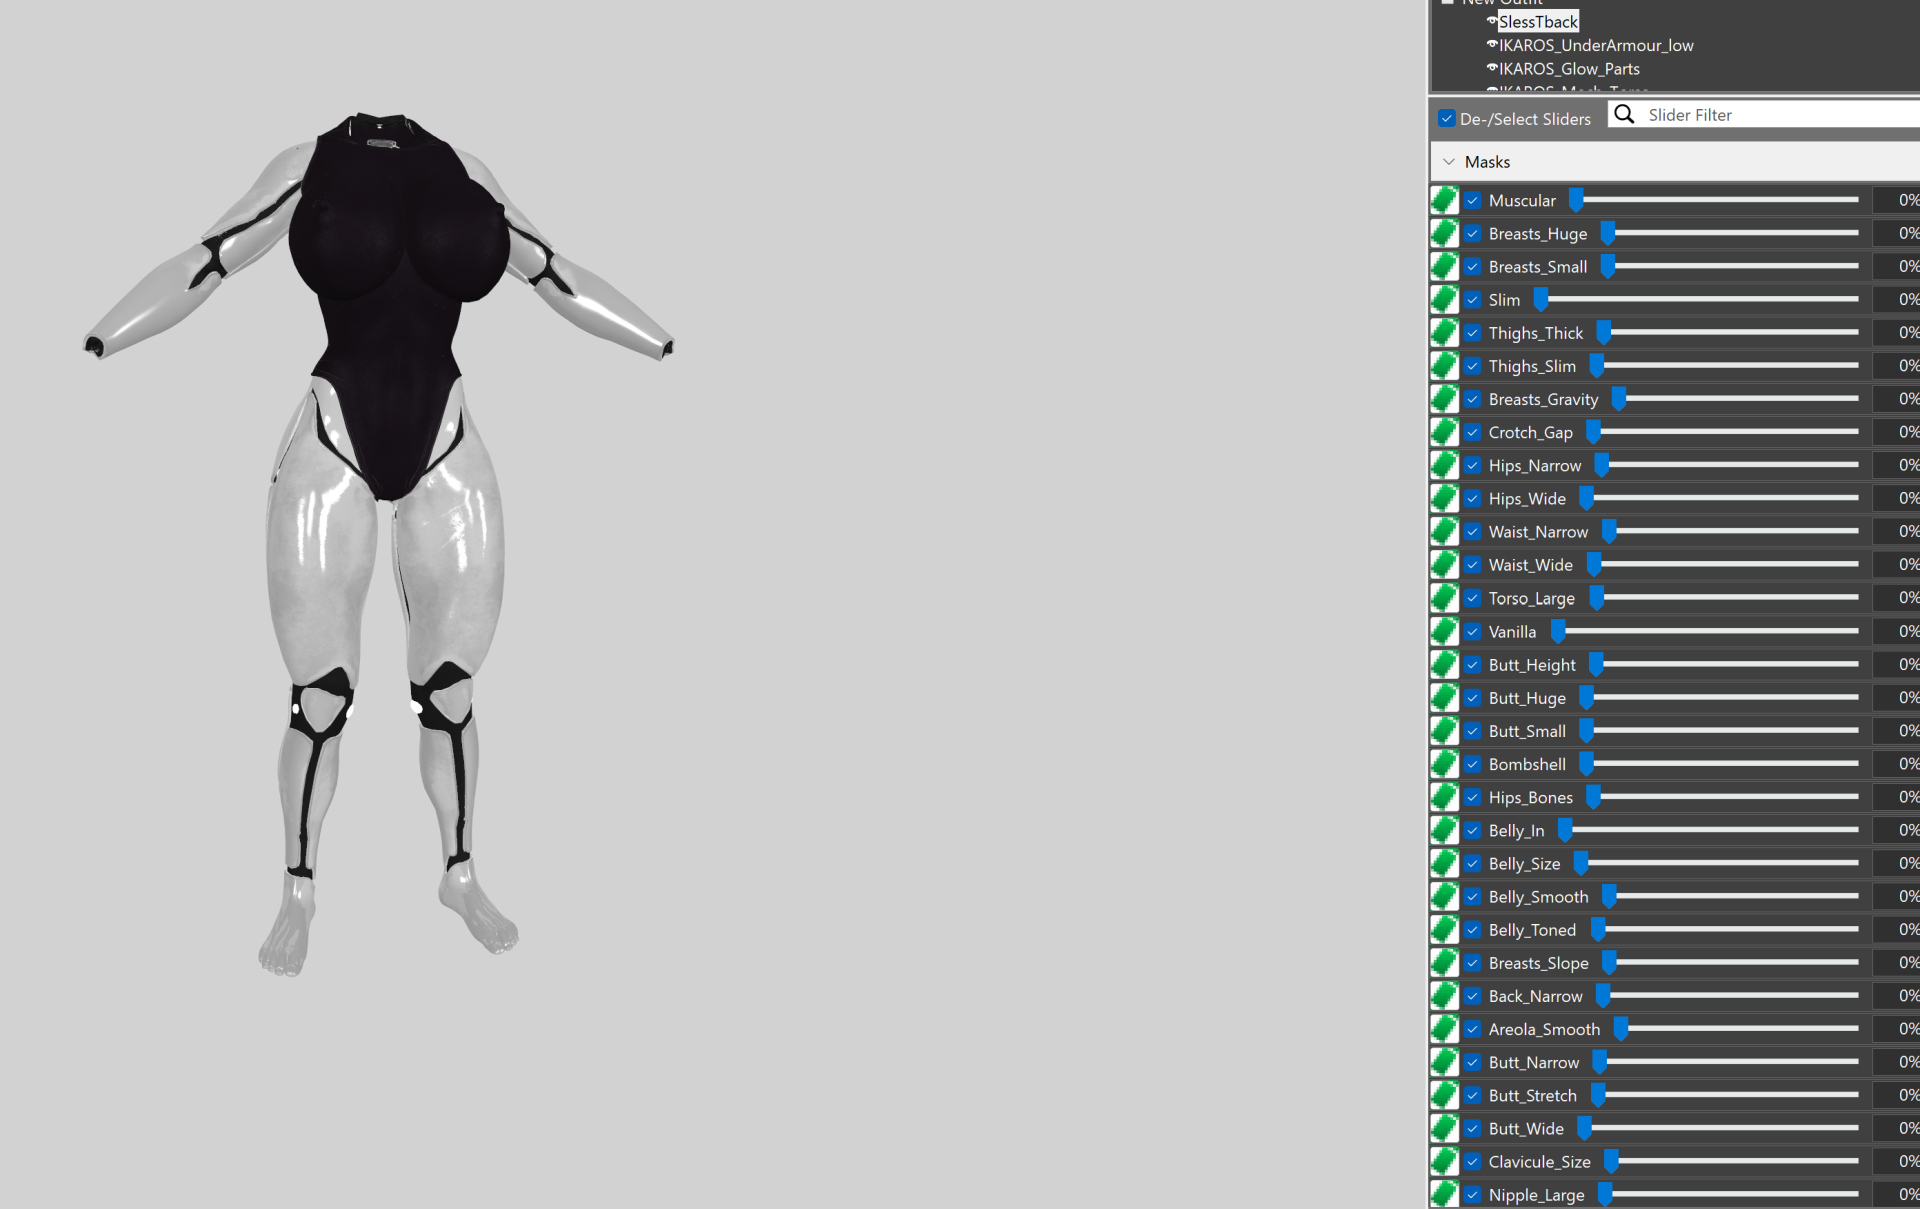Screen dimensions: 1920x1209
Task: Click the green edit icon for Butt_Height
Action: (x=1444, y=664)
